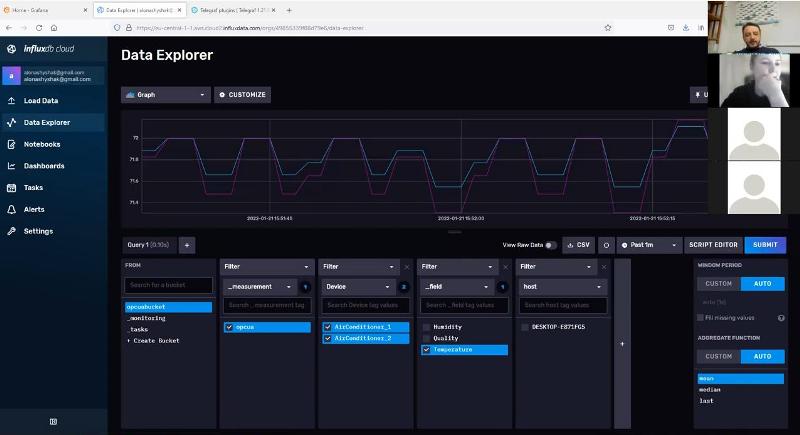The image size is (800, 435).
Task: Go to Dashboards in the sidebar
Action: coord(44,166)
